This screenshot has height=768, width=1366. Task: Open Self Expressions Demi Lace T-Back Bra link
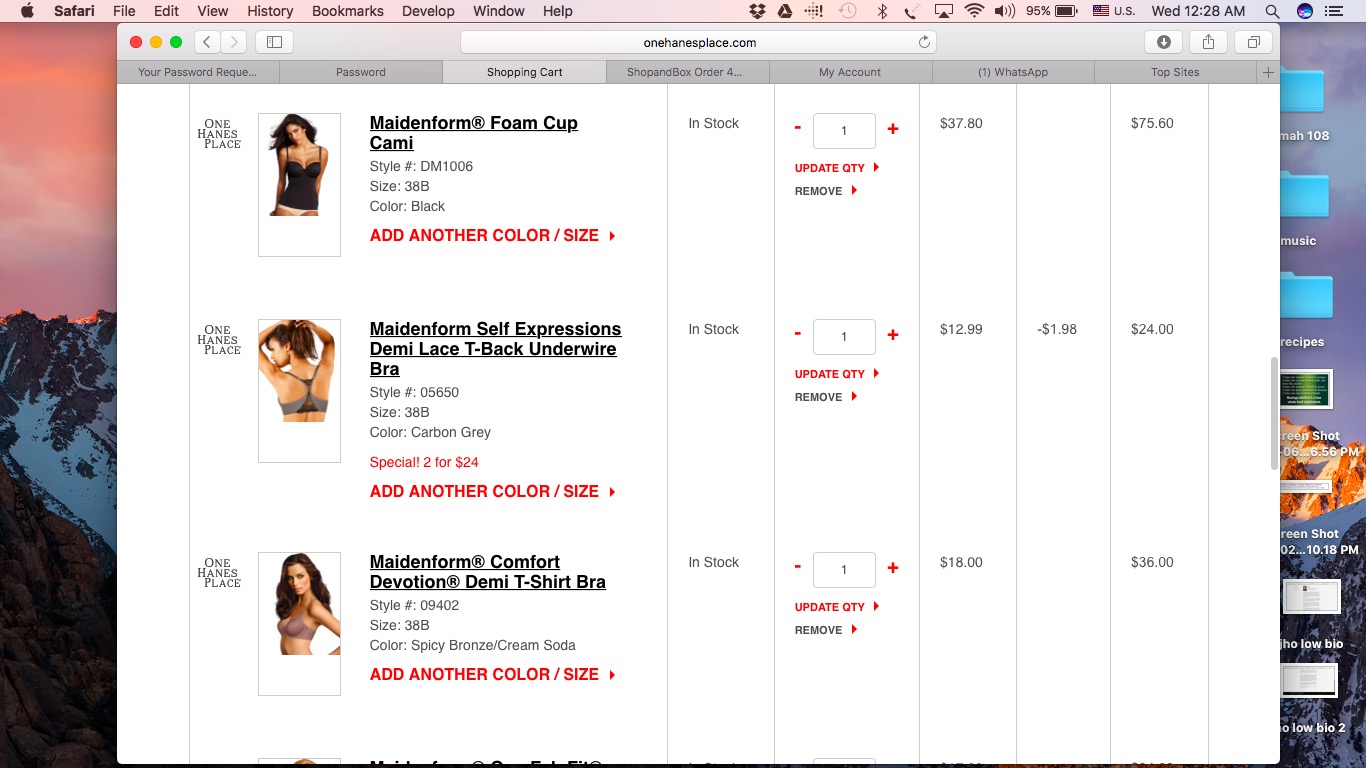(495, 349)
